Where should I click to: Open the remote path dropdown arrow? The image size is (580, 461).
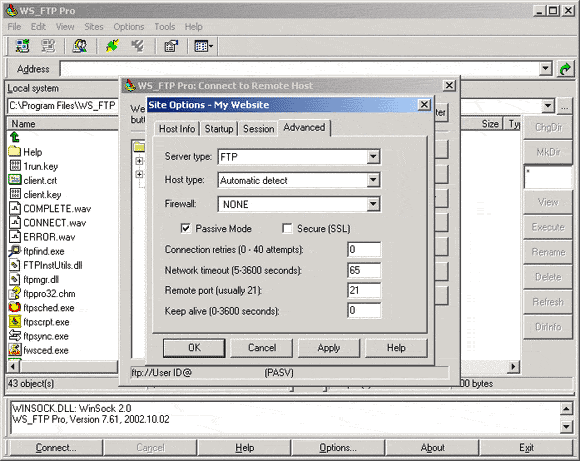tap(548, 106)
